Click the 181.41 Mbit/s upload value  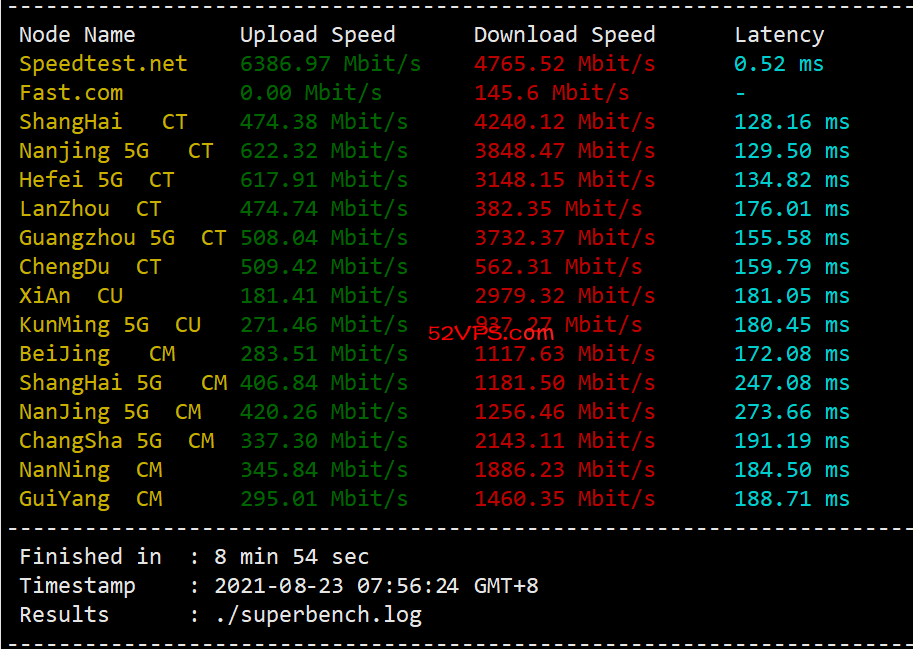pos(324,296)
